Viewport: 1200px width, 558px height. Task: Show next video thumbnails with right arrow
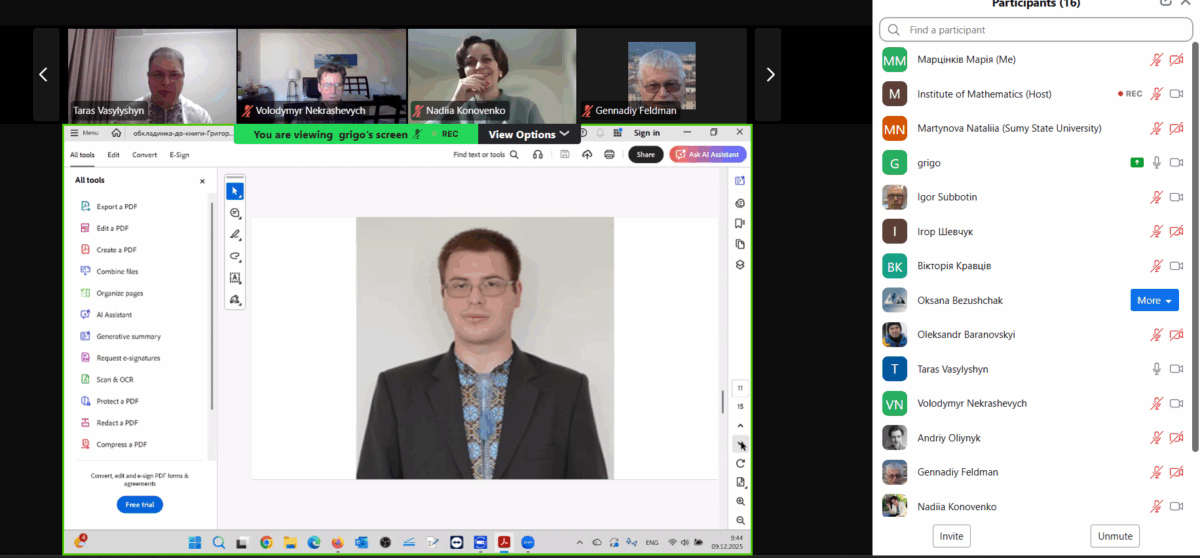point(769,74)
